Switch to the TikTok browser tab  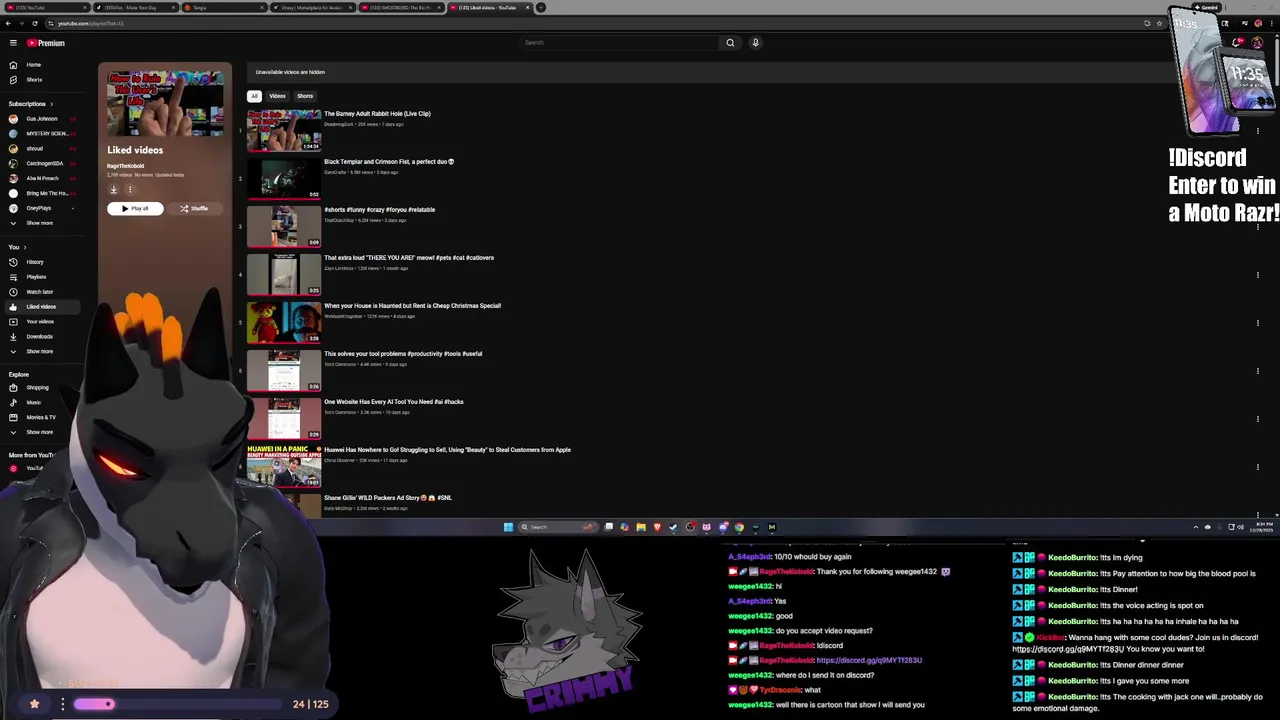click(x=135, y=7)
